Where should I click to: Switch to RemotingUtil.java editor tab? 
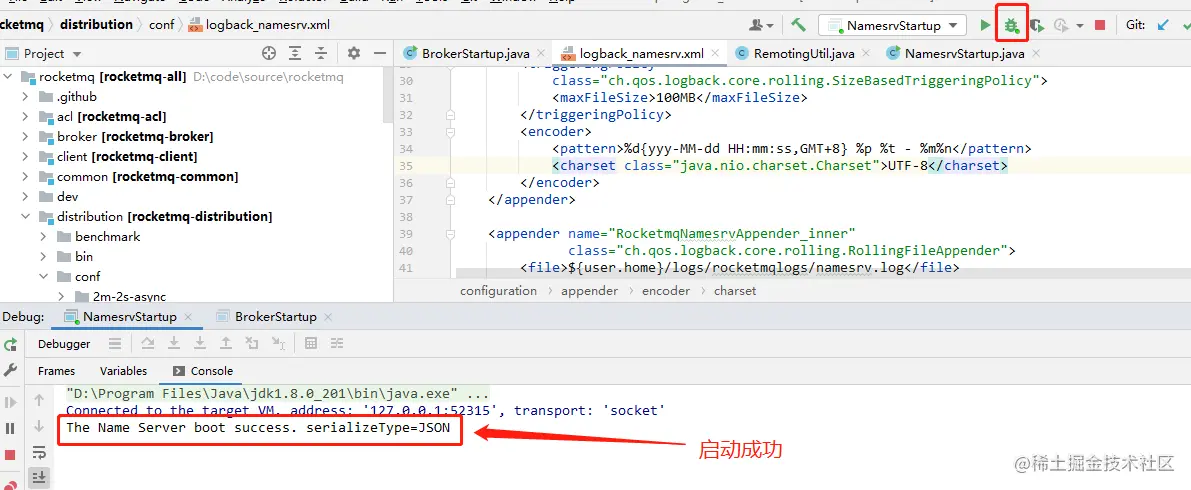804,53
